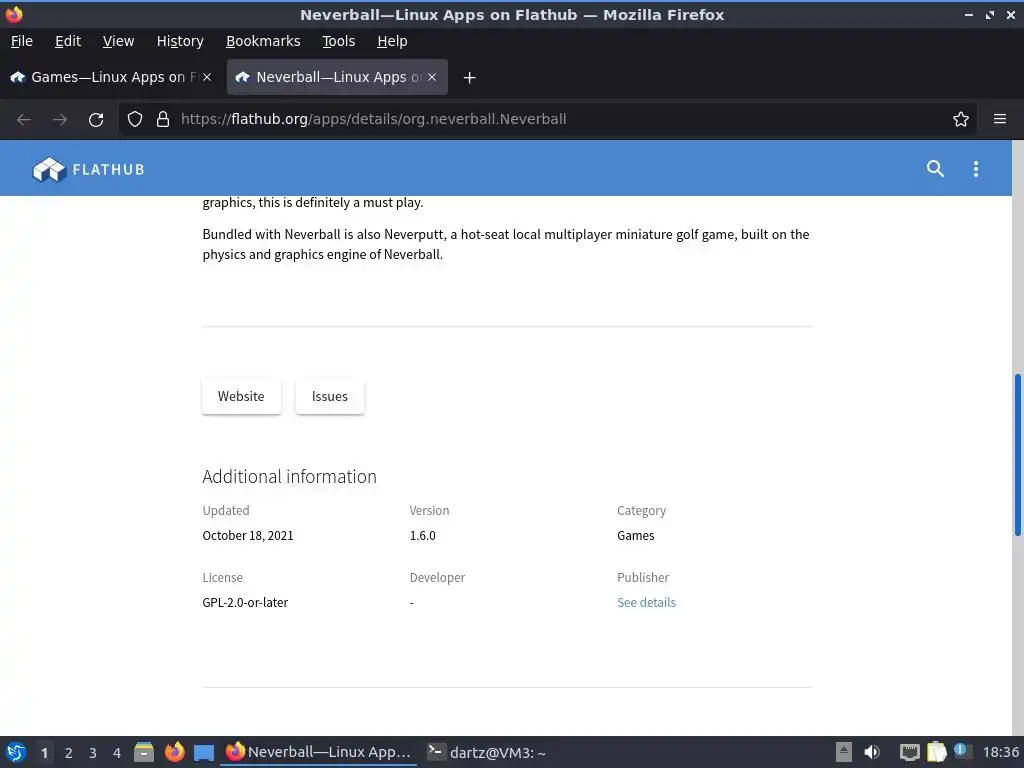Close the Neverball—Linux Apps tab
Screen dimensions: 1024x768
coord(432,77)
